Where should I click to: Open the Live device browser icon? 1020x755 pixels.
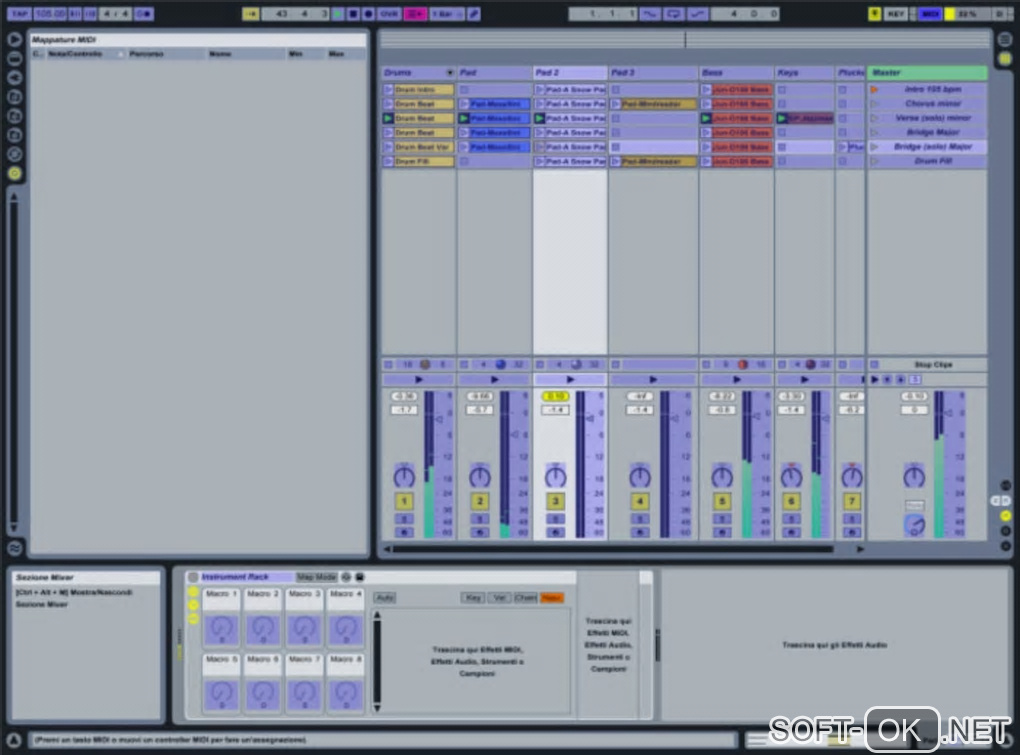[14, 59]
